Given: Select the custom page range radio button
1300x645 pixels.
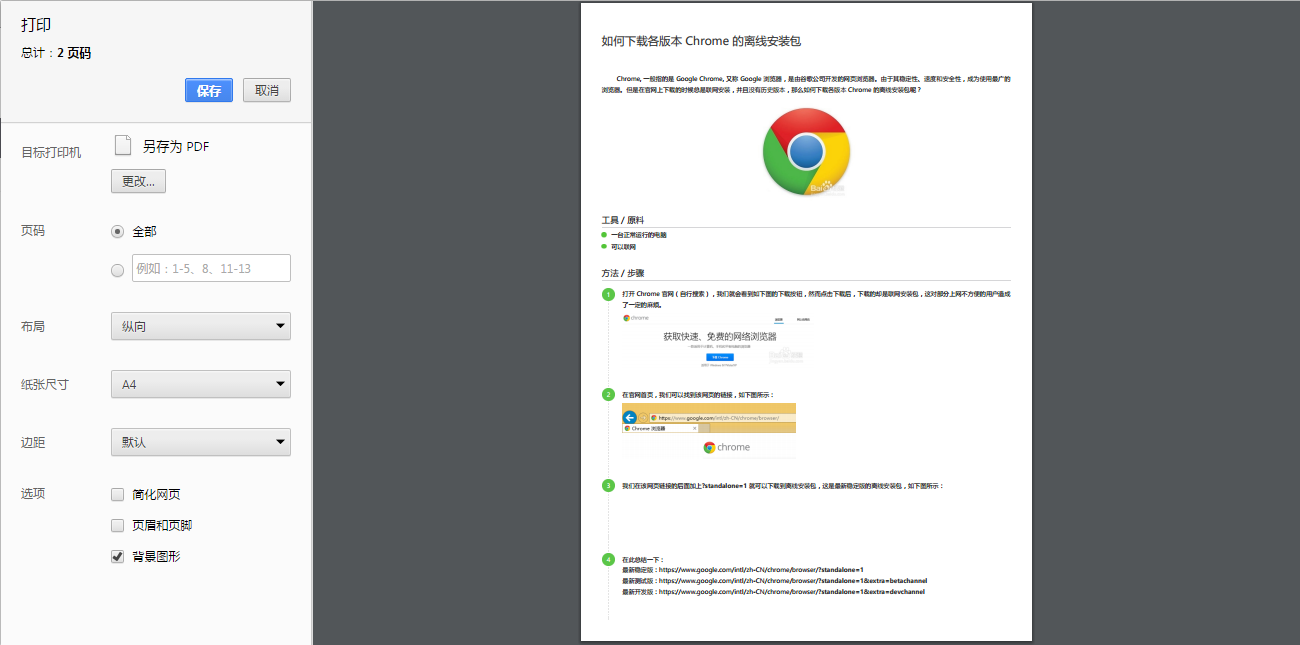Looking at the screenshot, I should coord(118,270).
